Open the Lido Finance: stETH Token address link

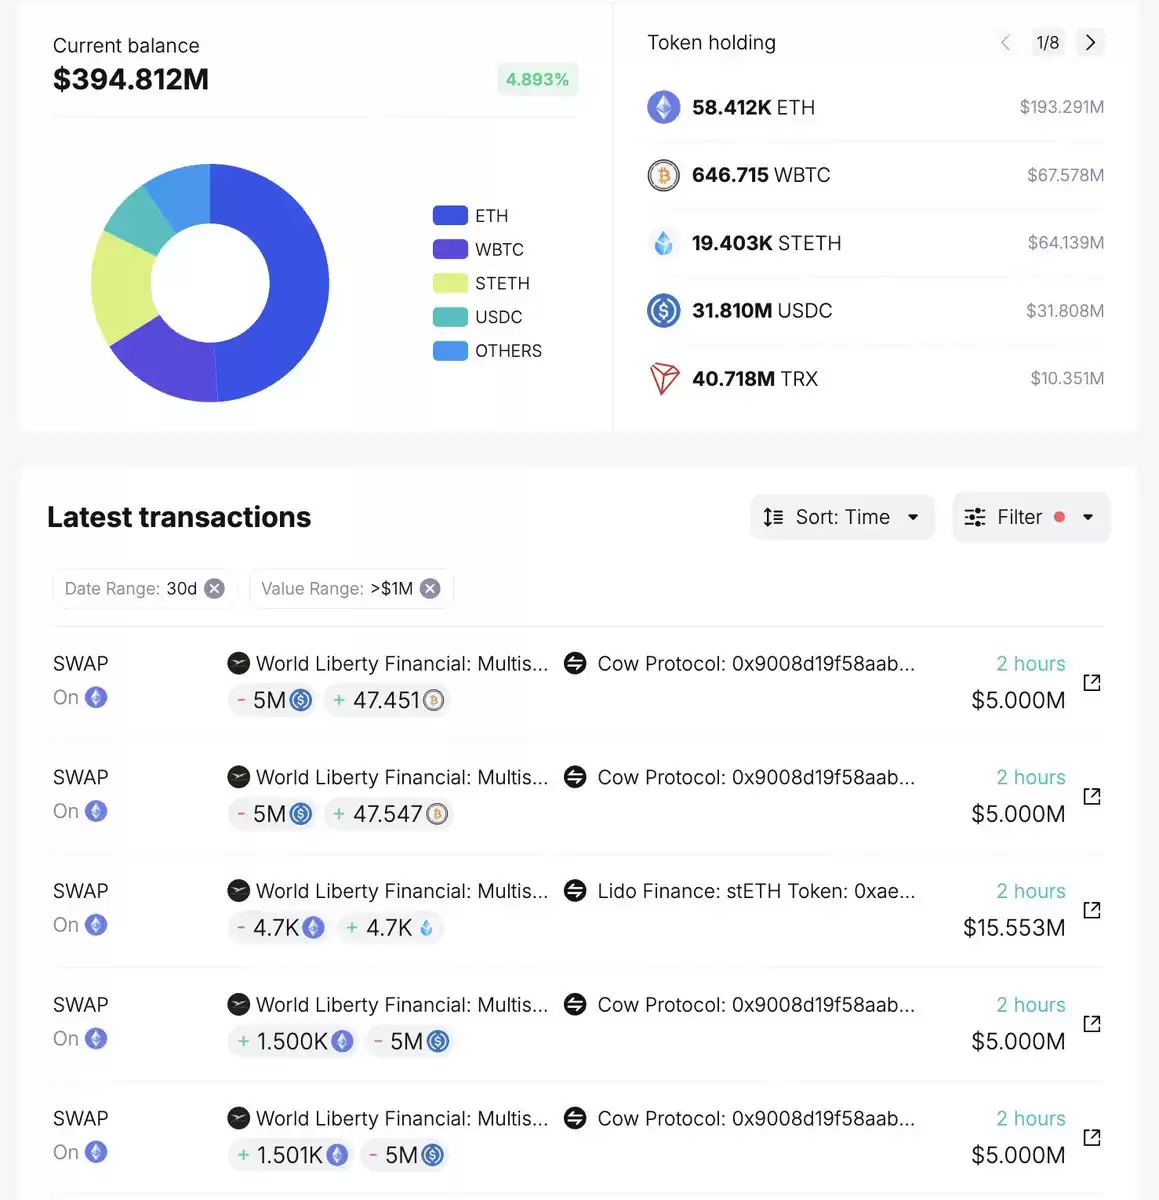click(756, 891)
